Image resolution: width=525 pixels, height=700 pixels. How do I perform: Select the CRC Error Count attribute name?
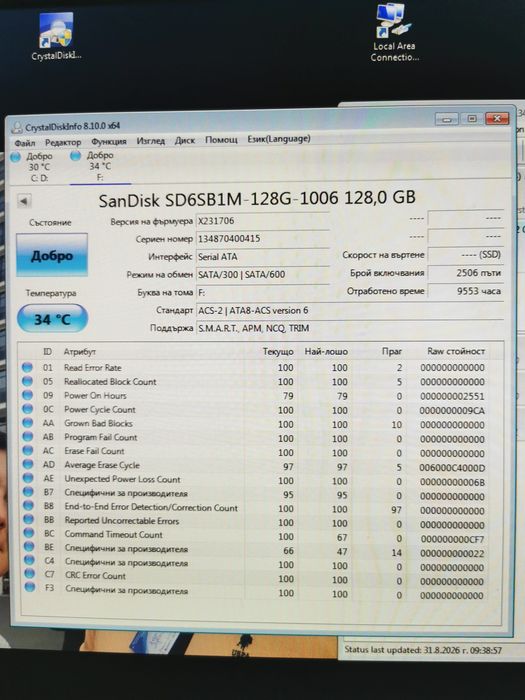click(x=95, y=576)
